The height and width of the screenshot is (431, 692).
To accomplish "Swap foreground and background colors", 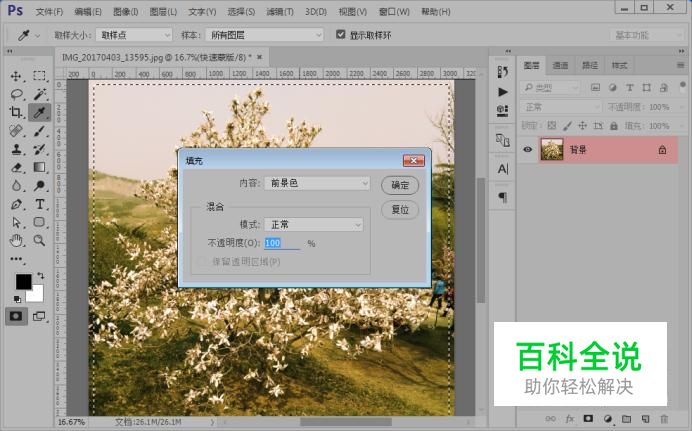I will pos(41,276).
